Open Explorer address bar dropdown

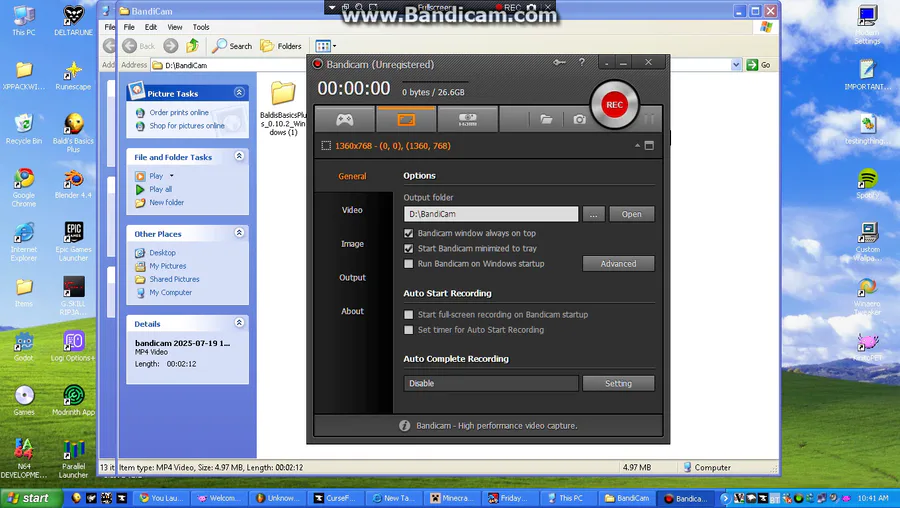tap(736, 65)
